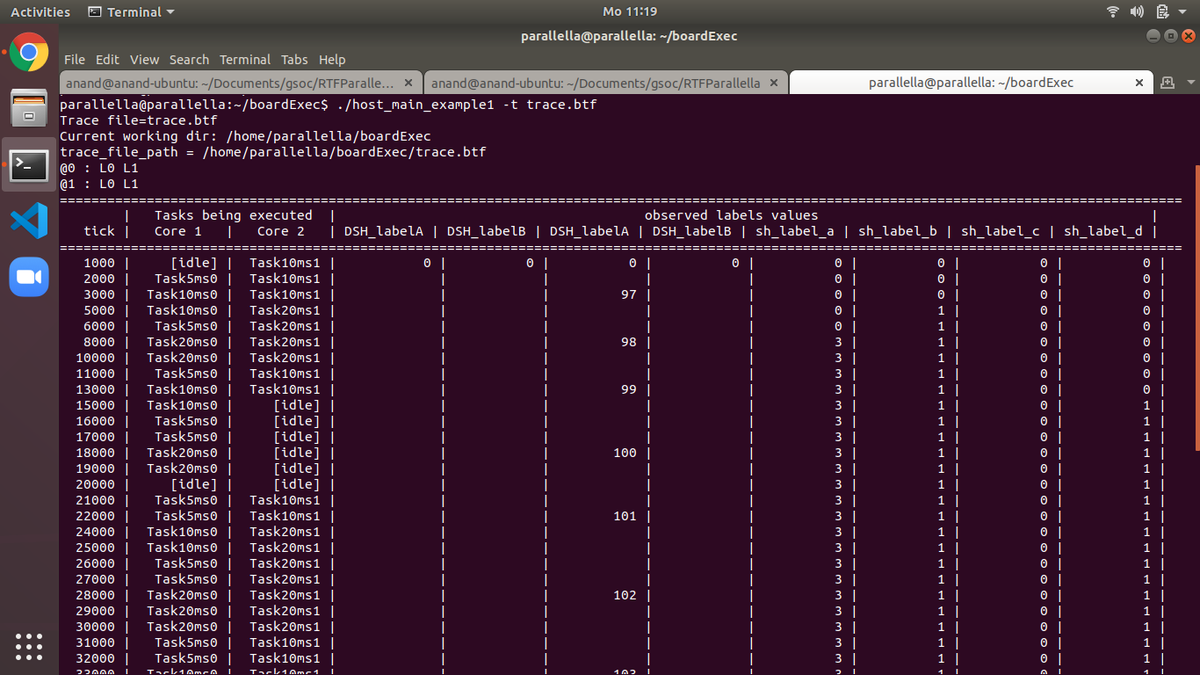Viewport: 1200px width, 675px height.
Task: Click tick value 20000
Action: click(x=95, y=484)
